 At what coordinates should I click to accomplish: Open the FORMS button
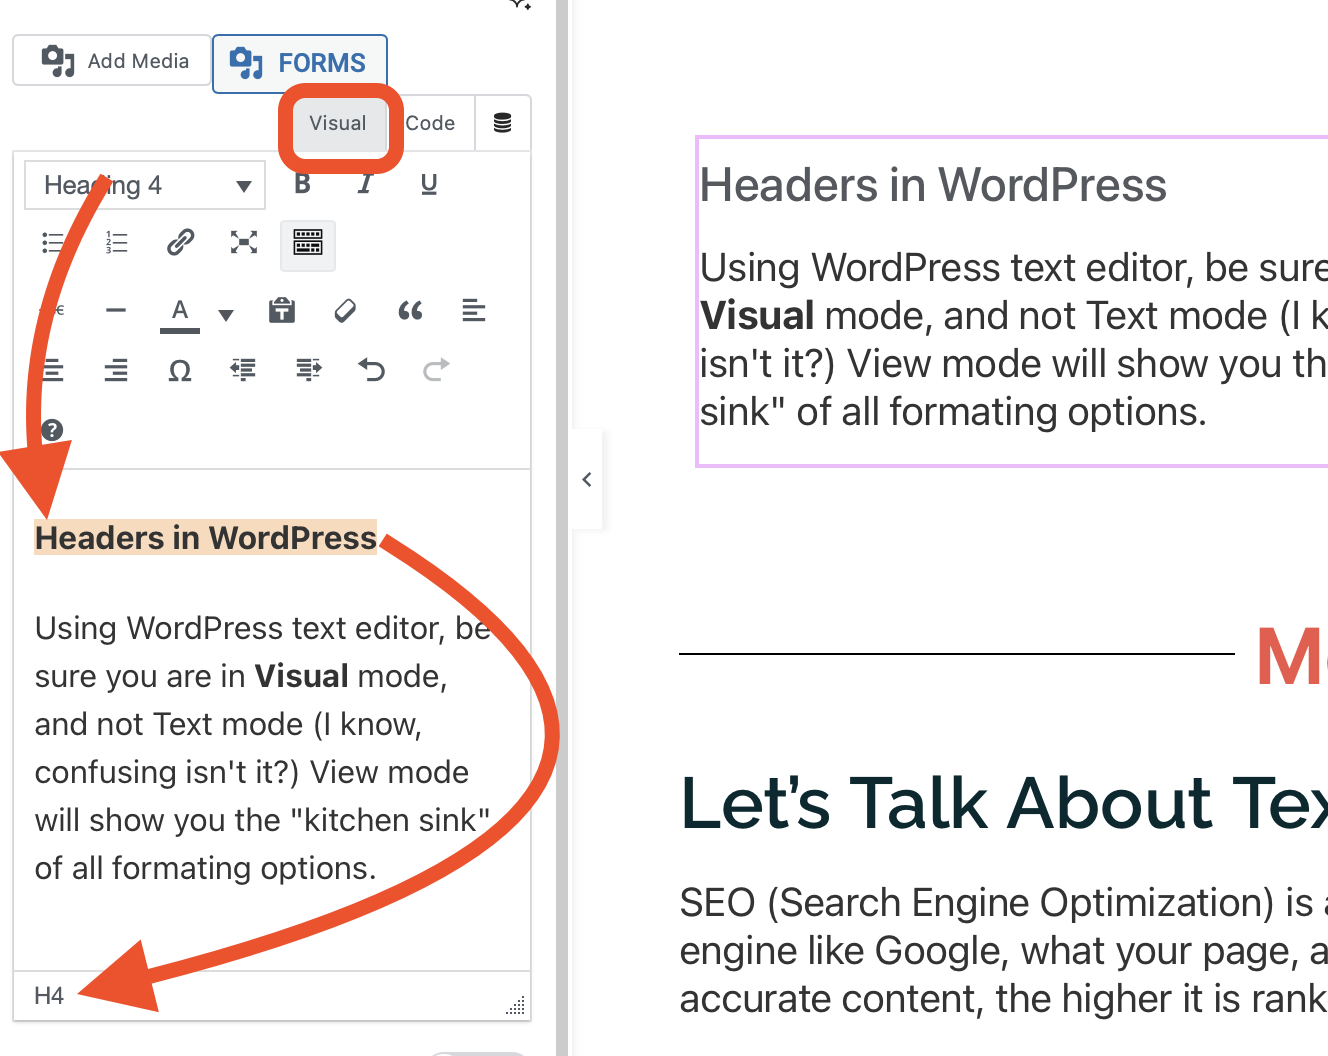(300, 63)
